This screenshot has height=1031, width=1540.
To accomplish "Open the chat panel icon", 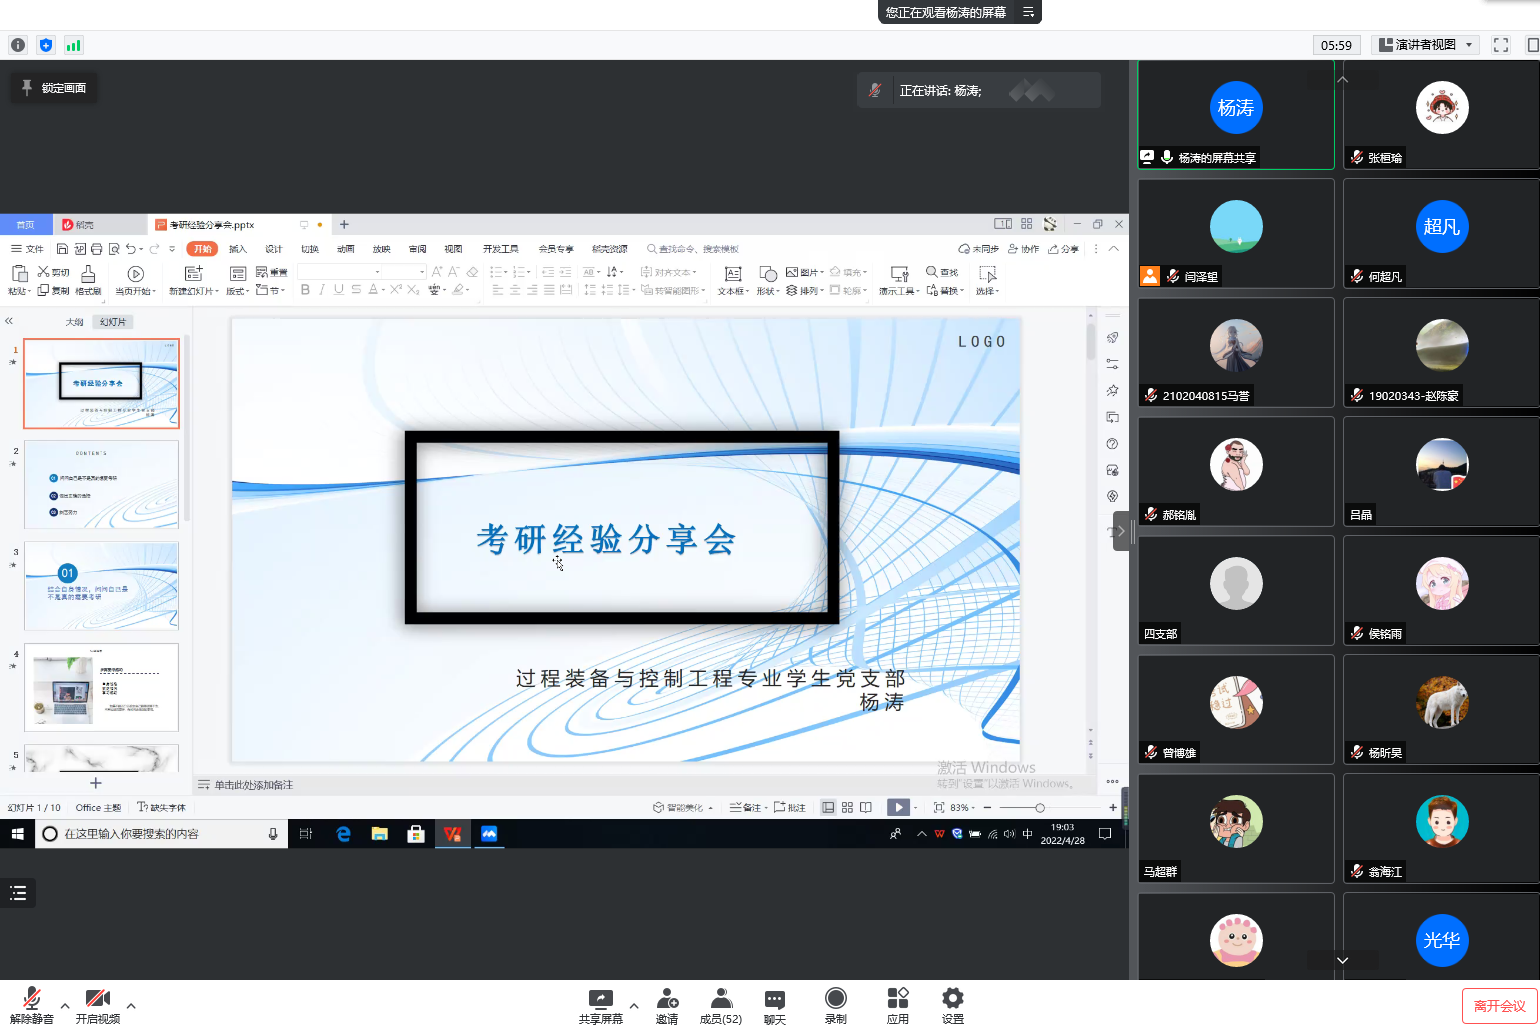I will pyautogui.click(x=774, y=999).
